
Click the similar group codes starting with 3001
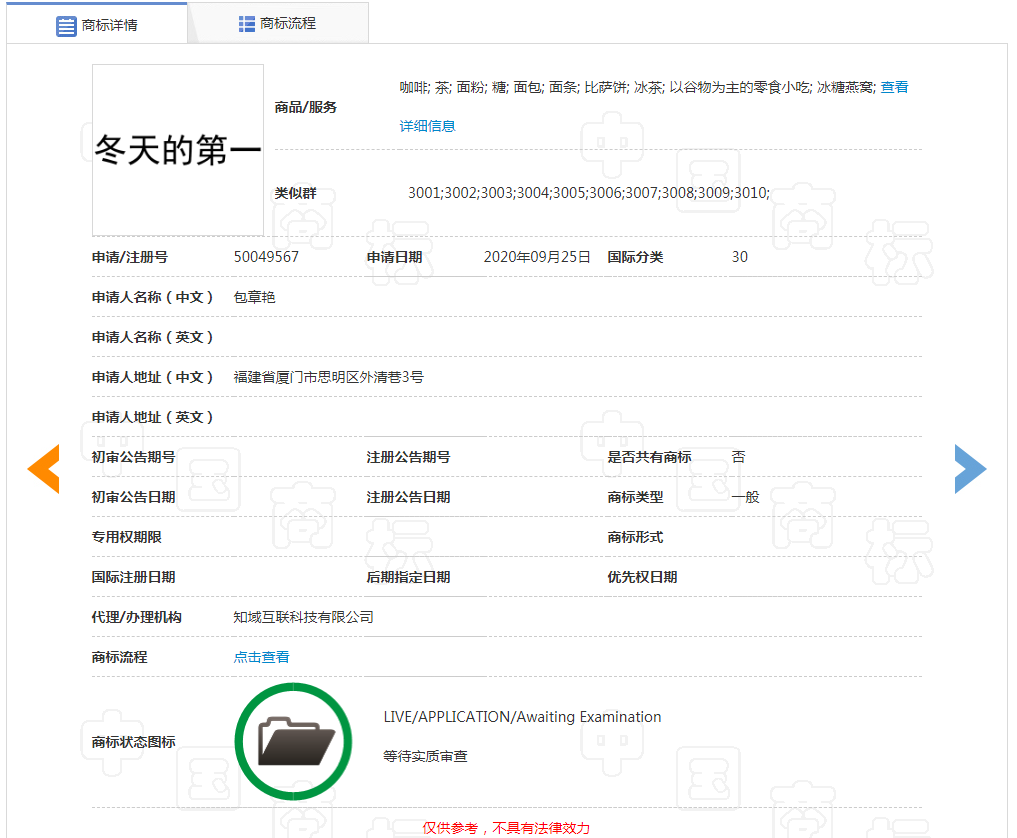pyautogui.click(x=588, y=193)
